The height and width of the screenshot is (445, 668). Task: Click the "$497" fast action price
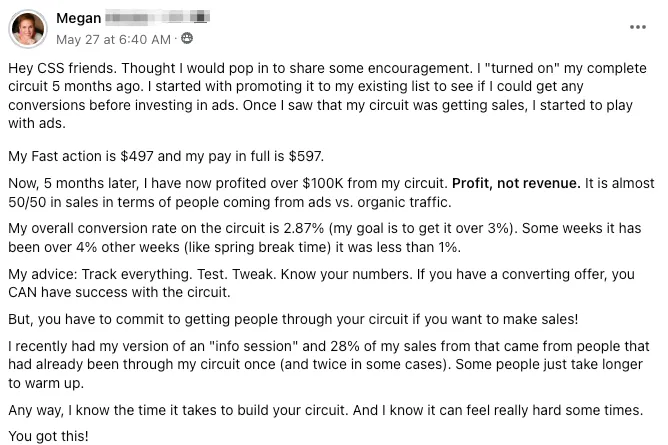(137, 156)
